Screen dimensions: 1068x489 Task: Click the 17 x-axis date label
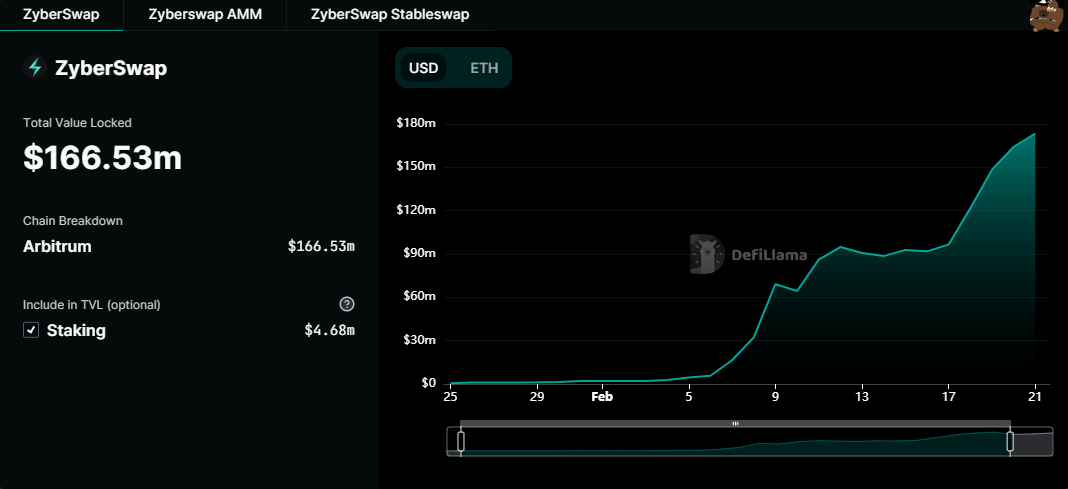949,396
